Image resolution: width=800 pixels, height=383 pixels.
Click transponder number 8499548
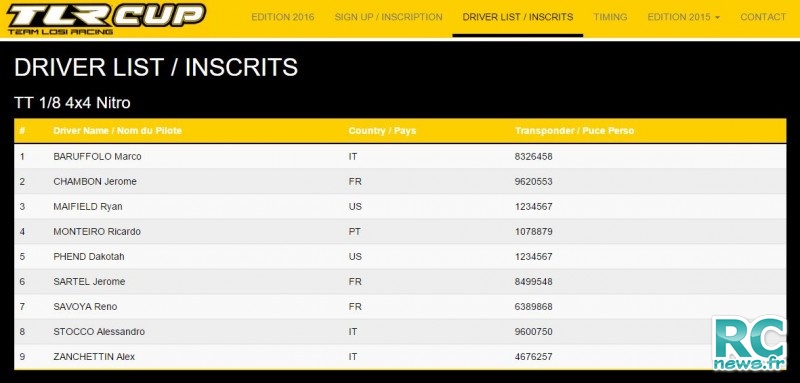534,282
